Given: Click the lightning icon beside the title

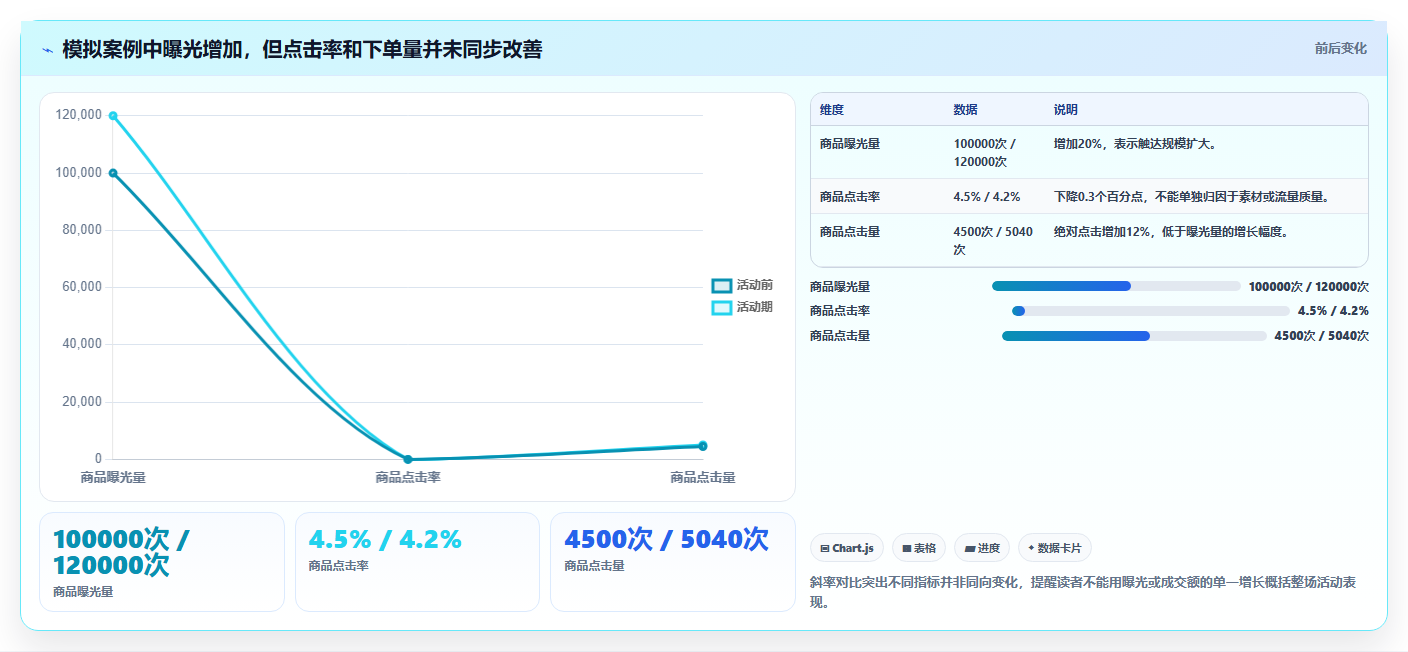Looking at the screenshot, I should [x=47, y=50].
